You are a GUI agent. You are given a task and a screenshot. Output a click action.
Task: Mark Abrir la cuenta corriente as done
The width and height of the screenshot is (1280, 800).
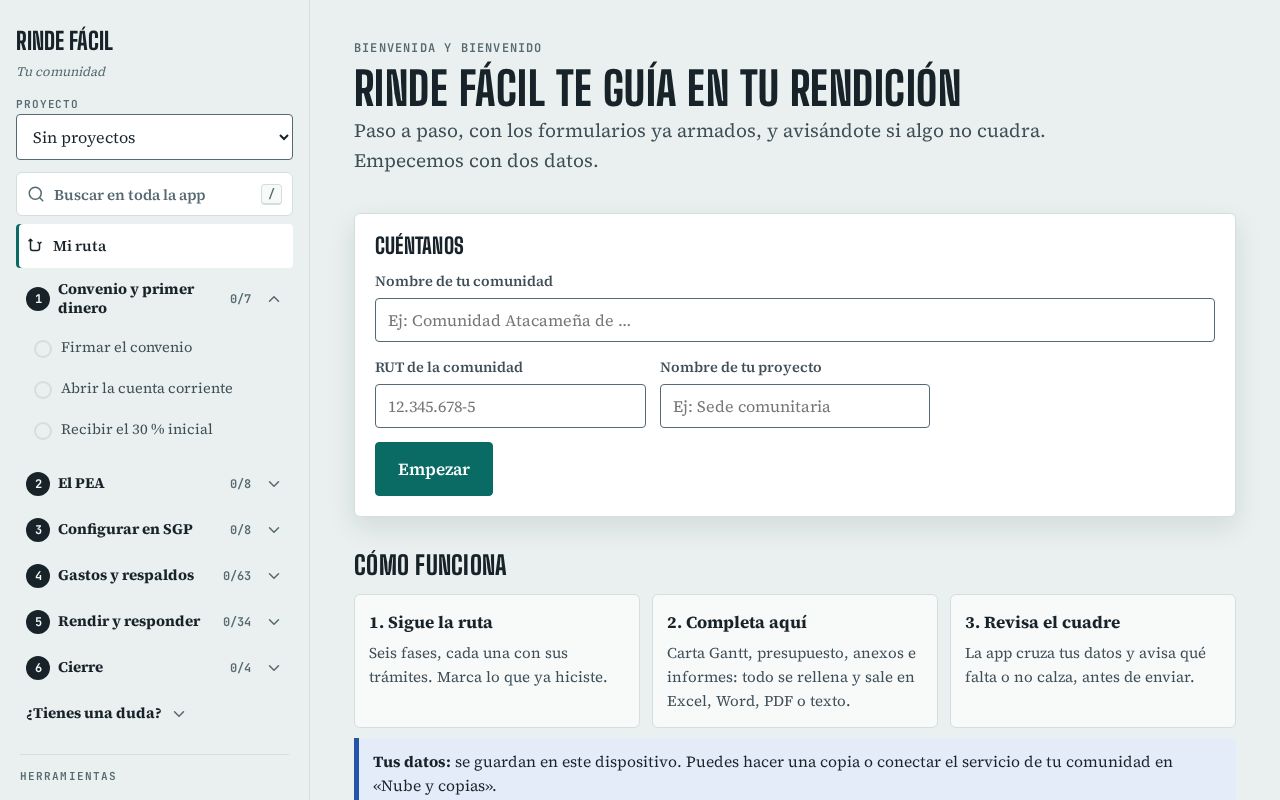coord(43,390)
